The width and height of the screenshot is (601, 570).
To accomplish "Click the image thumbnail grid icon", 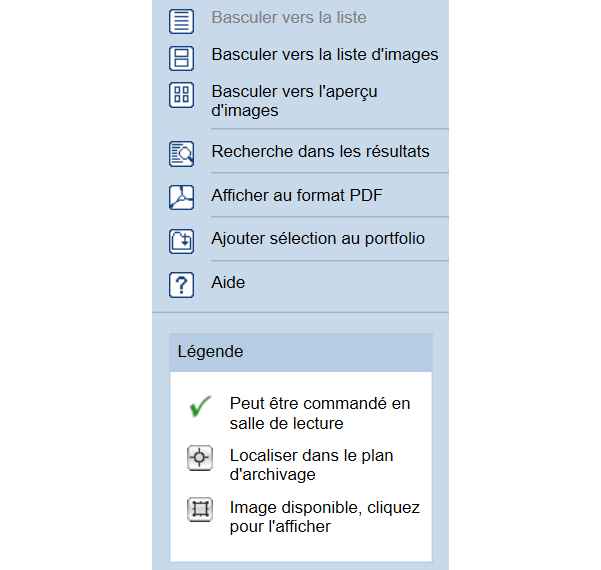I will click(x=181, y=95).
